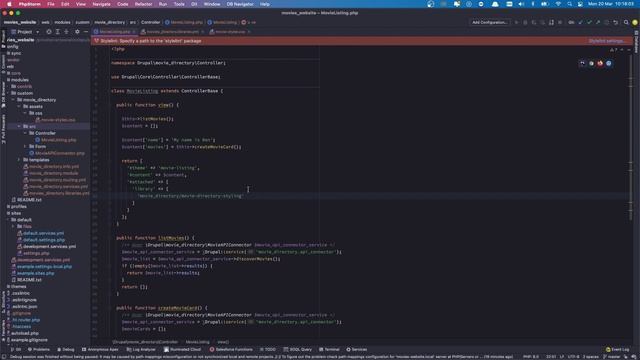Open Database side tool window
640x360 pixels.
tap(636, 41)
